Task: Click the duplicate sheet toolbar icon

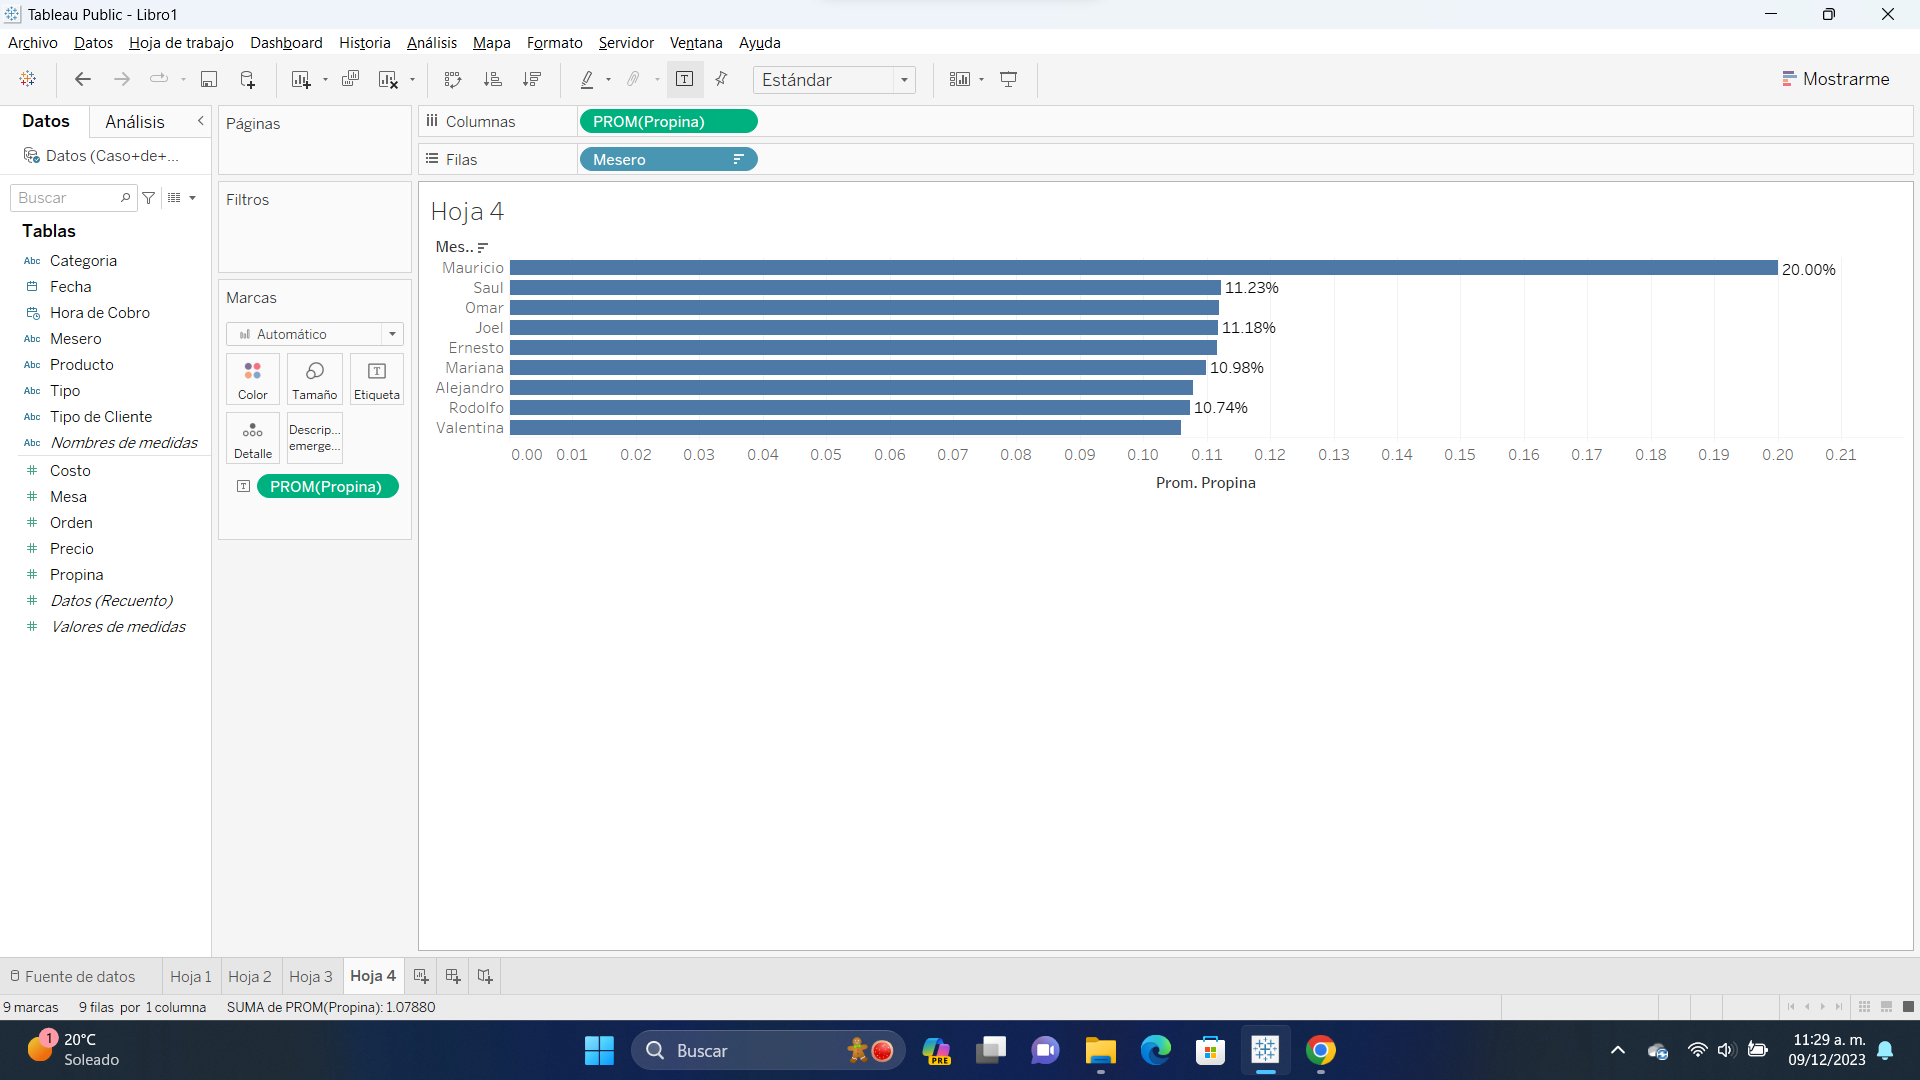Action: tap(350, 79)
